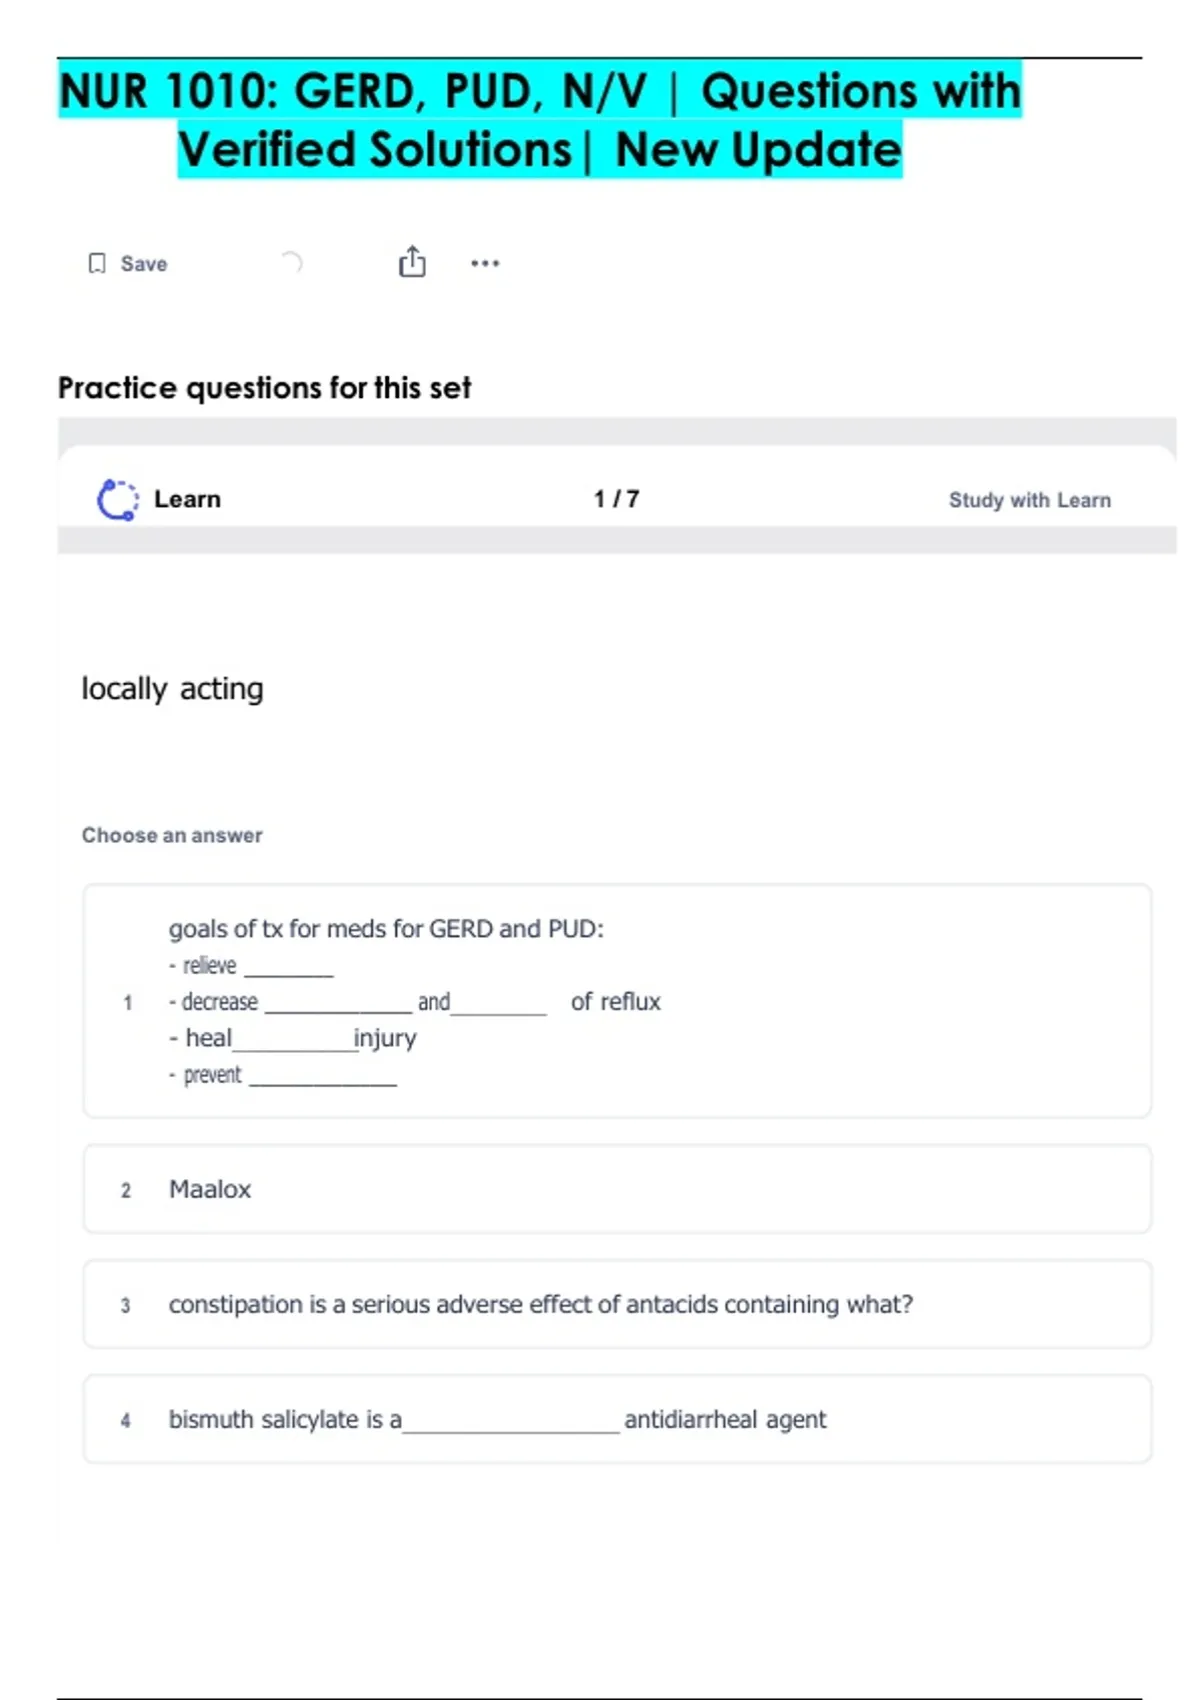Screen dimensions: 1200x1700
Task: Click the Save label text
Action: click(144, 264)
